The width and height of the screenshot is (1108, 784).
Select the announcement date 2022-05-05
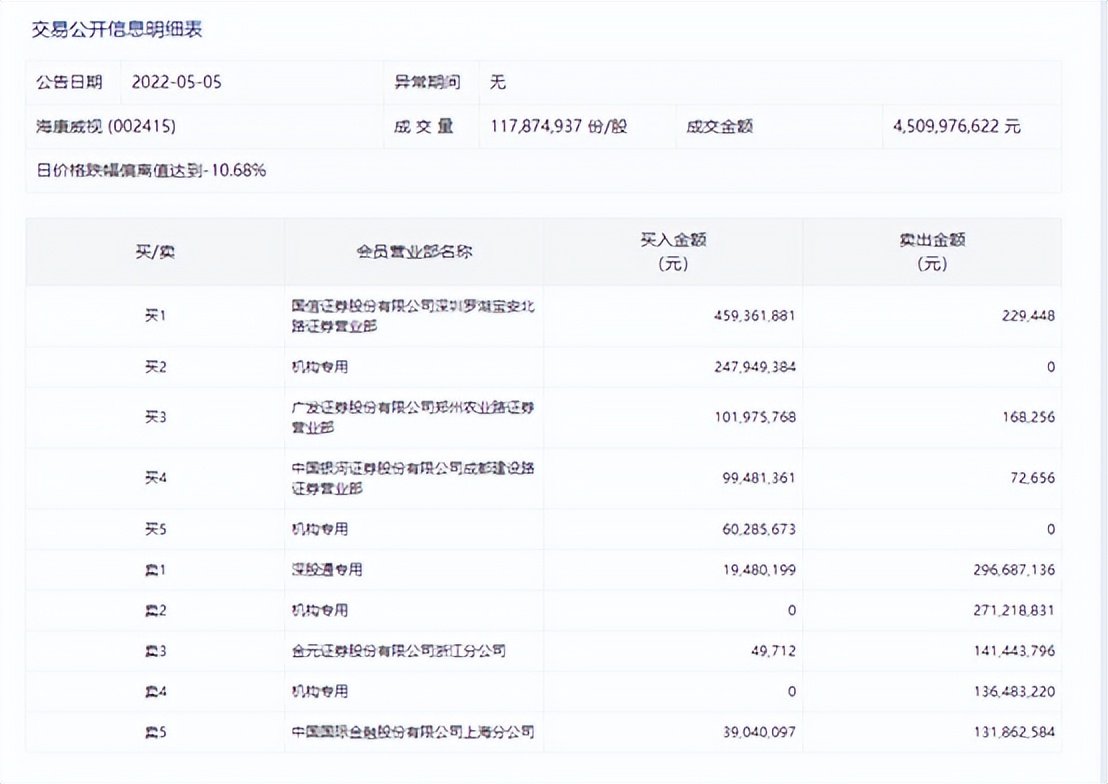[x=177, y=83]
